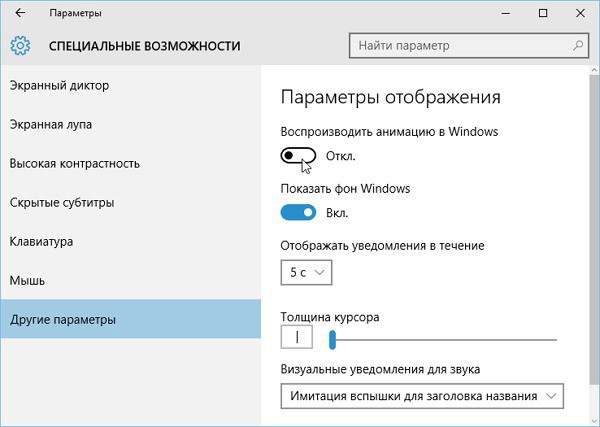This screenshot has height=427, width=600.
Task: Select Другие параметры in the sidebar
Action: 63,319
